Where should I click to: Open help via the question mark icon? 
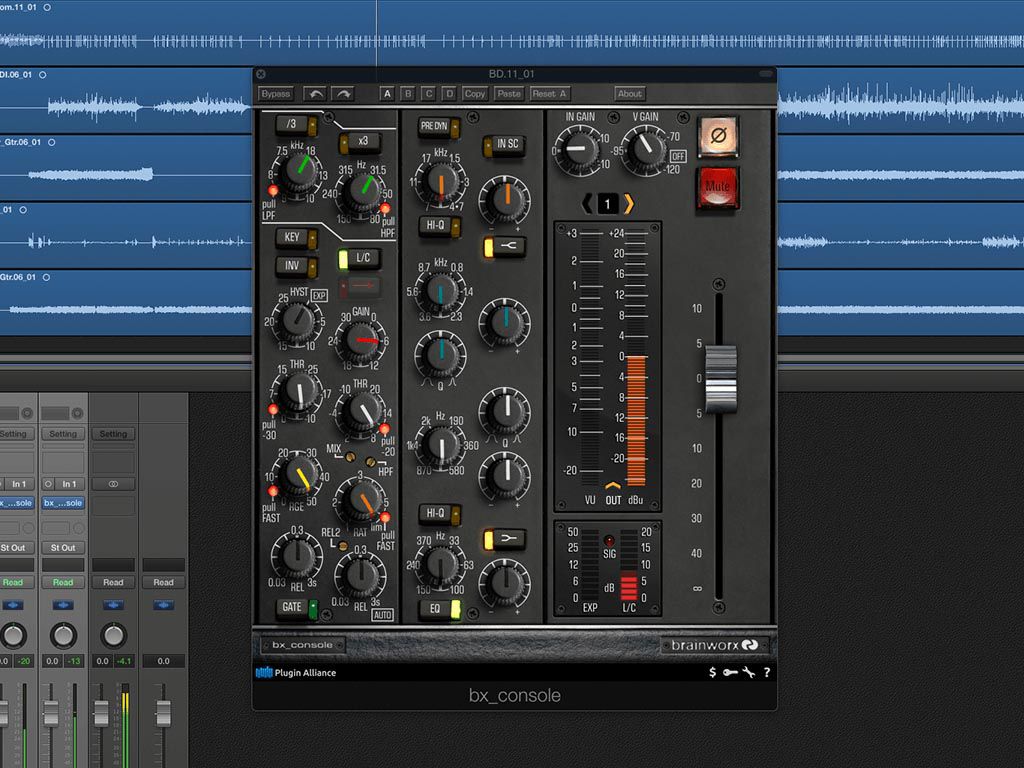[x=766, y=673]
